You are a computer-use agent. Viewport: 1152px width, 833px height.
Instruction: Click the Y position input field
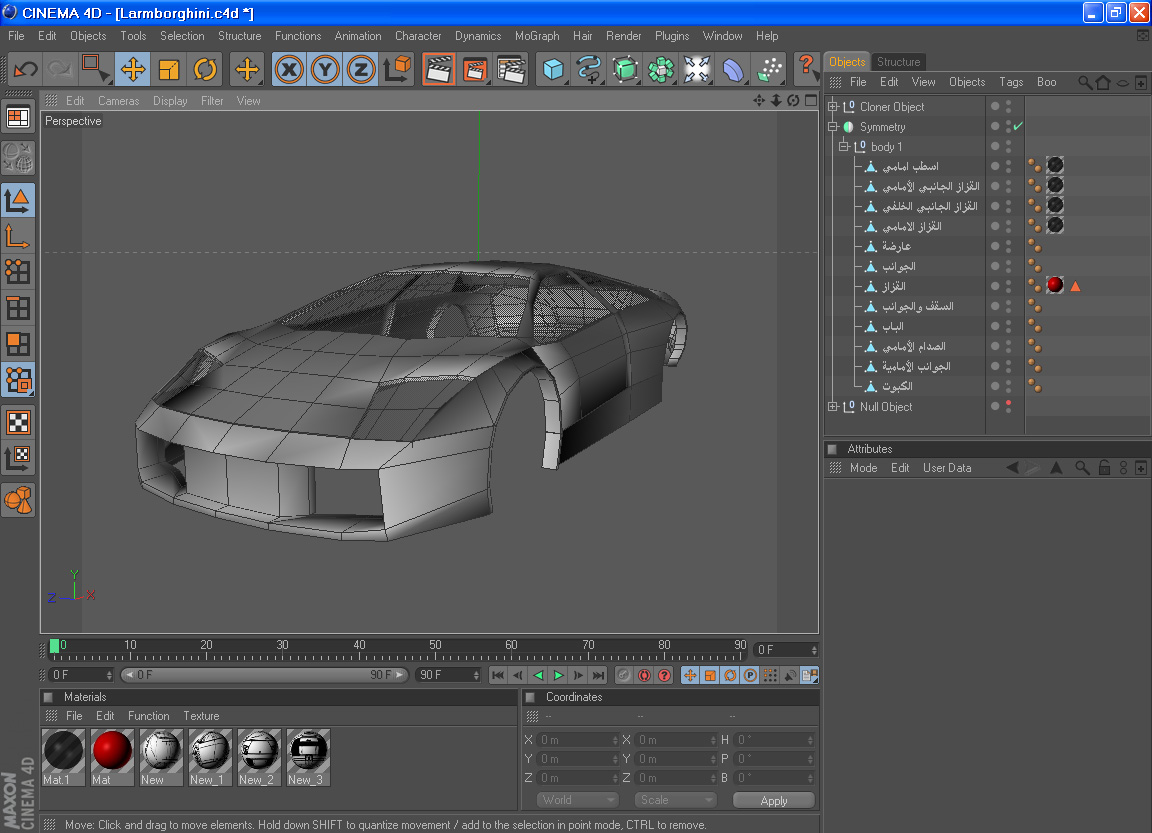575,759
